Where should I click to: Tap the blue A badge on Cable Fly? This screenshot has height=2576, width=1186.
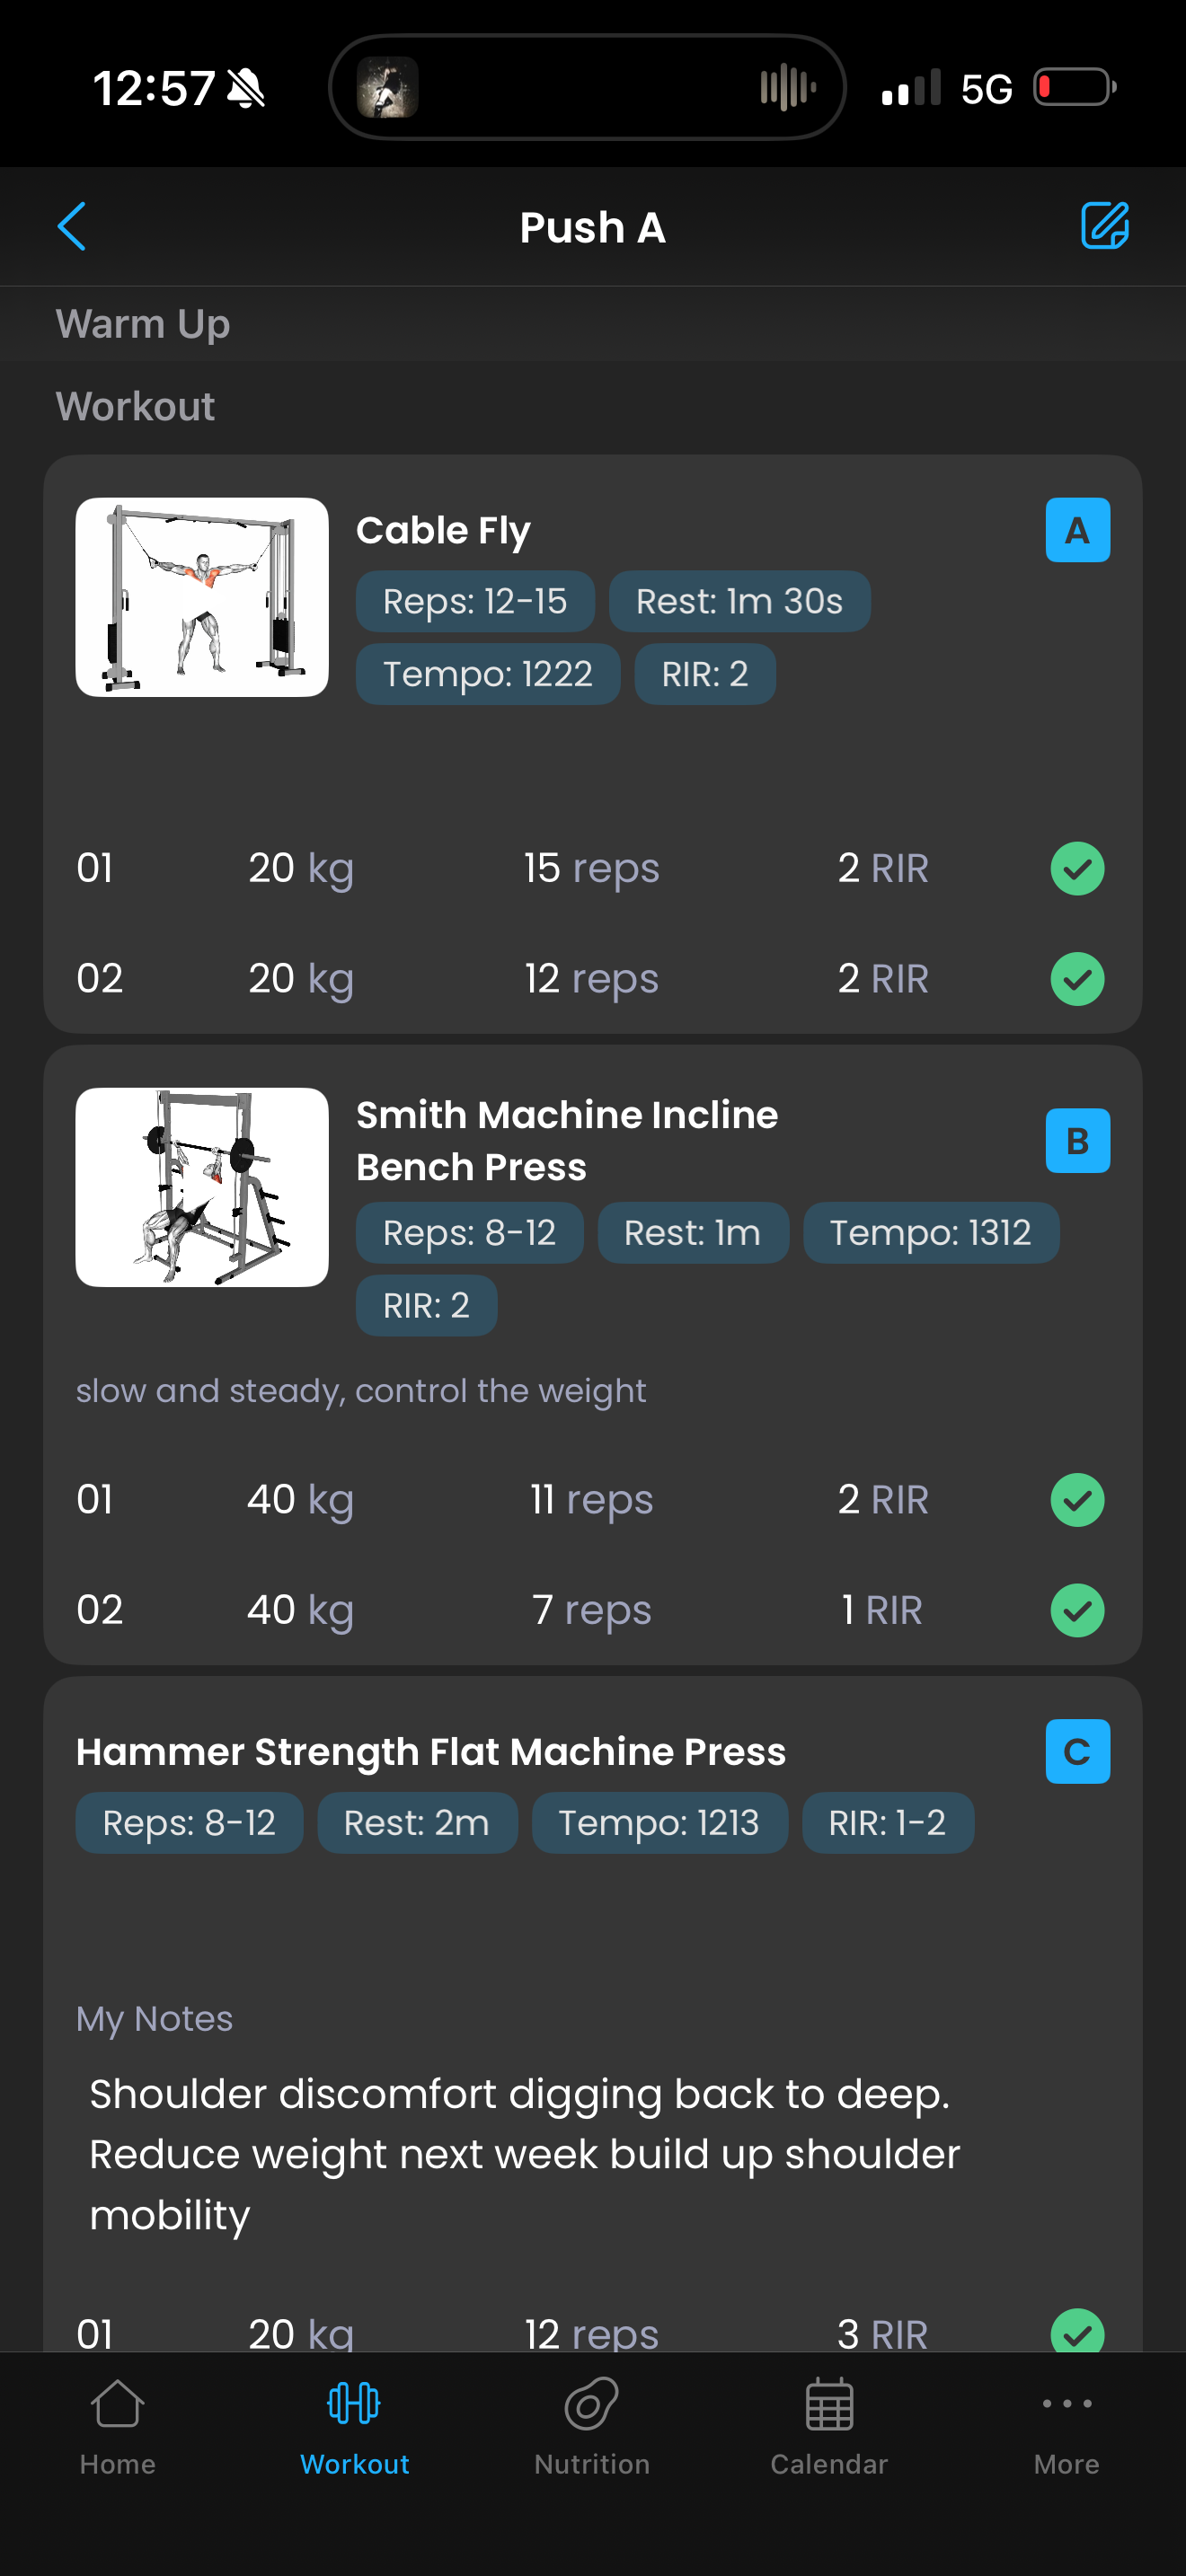[1077, 530]
